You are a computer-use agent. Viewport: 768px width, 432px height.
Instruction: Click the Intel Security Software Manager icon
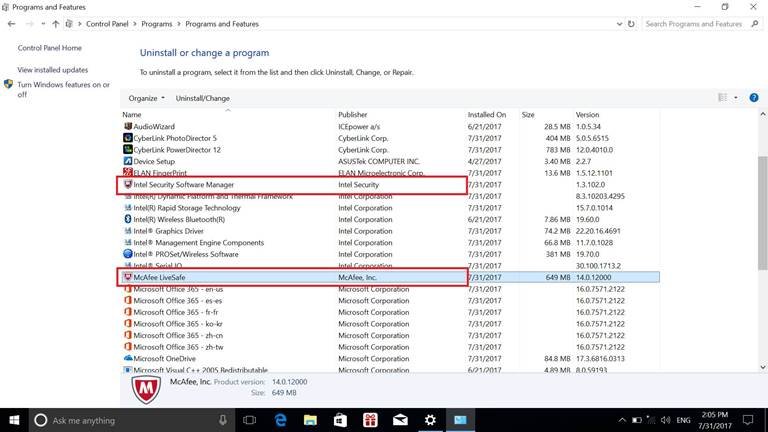tap(128, 184)
